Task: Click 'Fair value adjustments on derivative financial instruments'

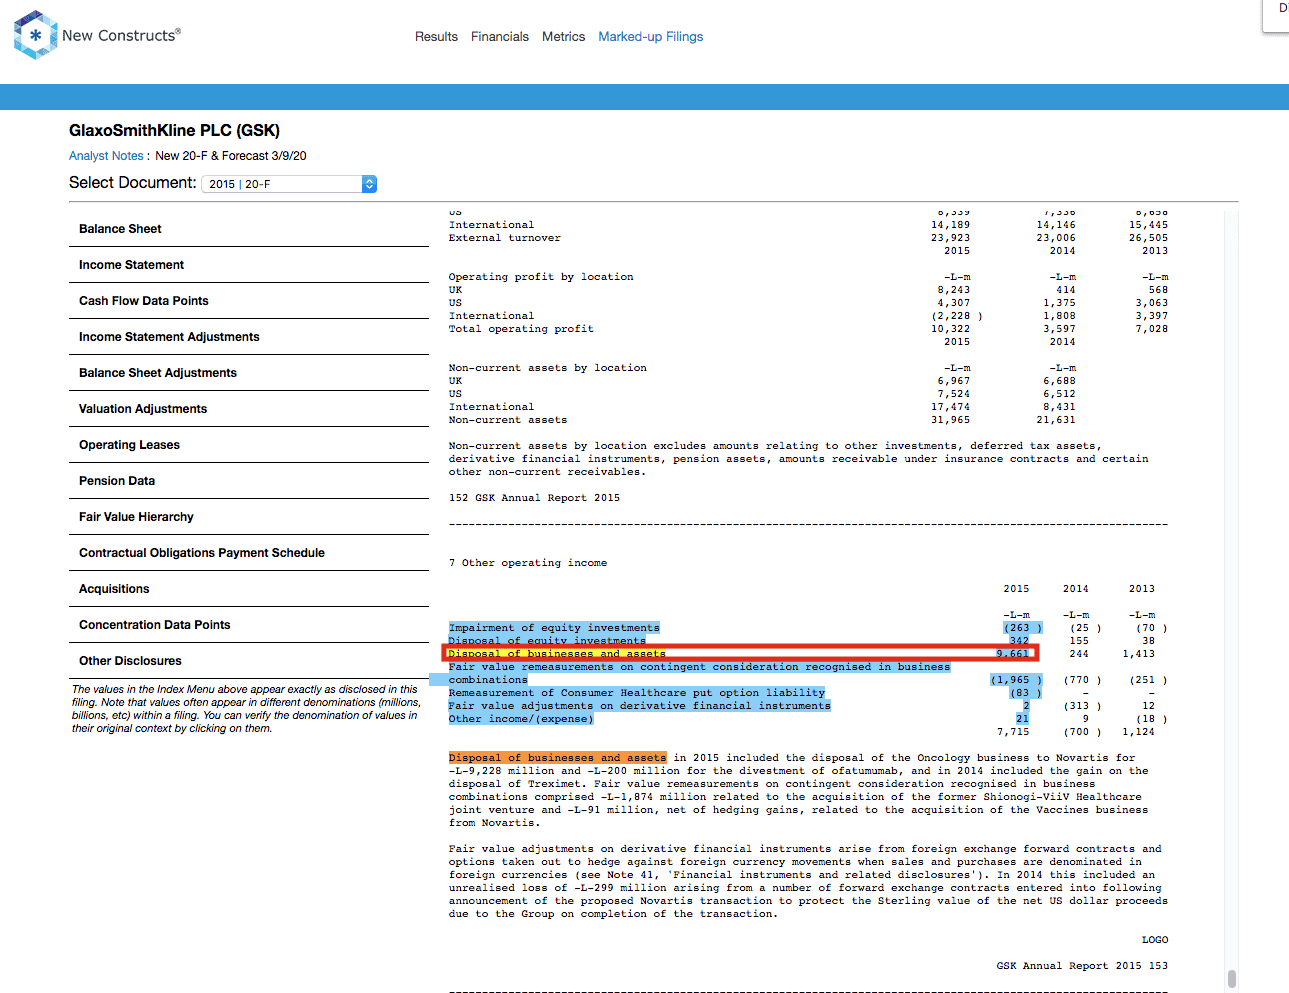Action: point(640,706)
